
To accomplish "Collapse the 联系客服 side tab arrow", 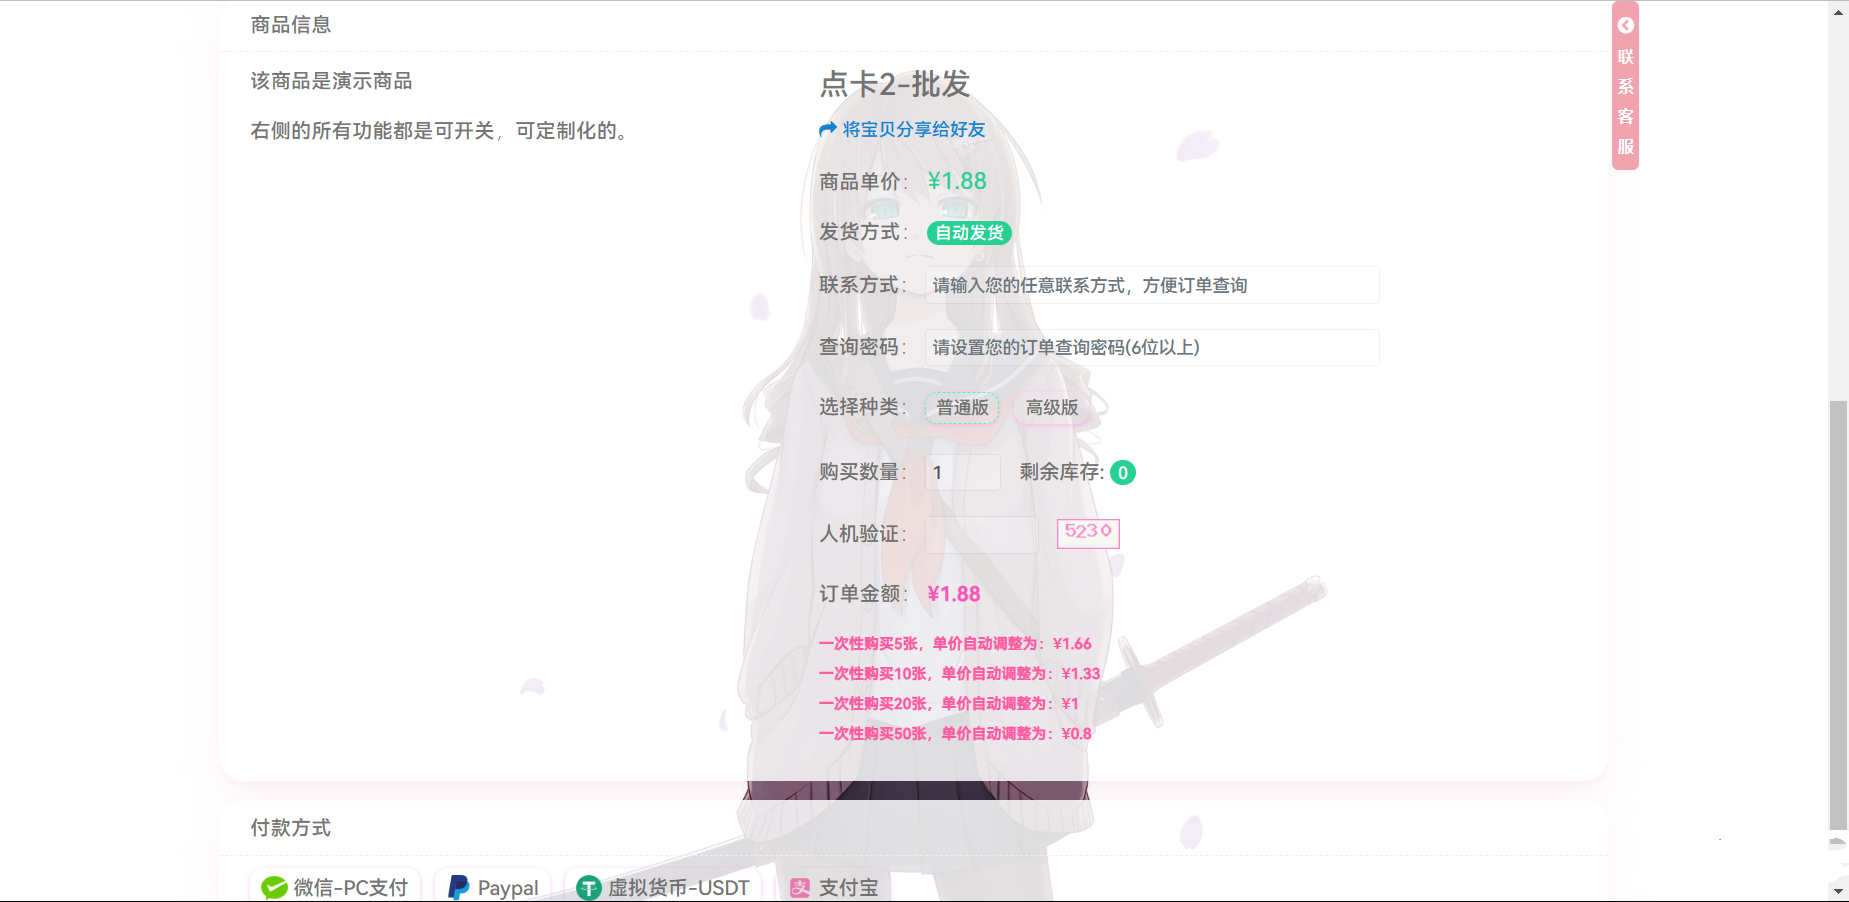I will click(x=1626, y=26).
